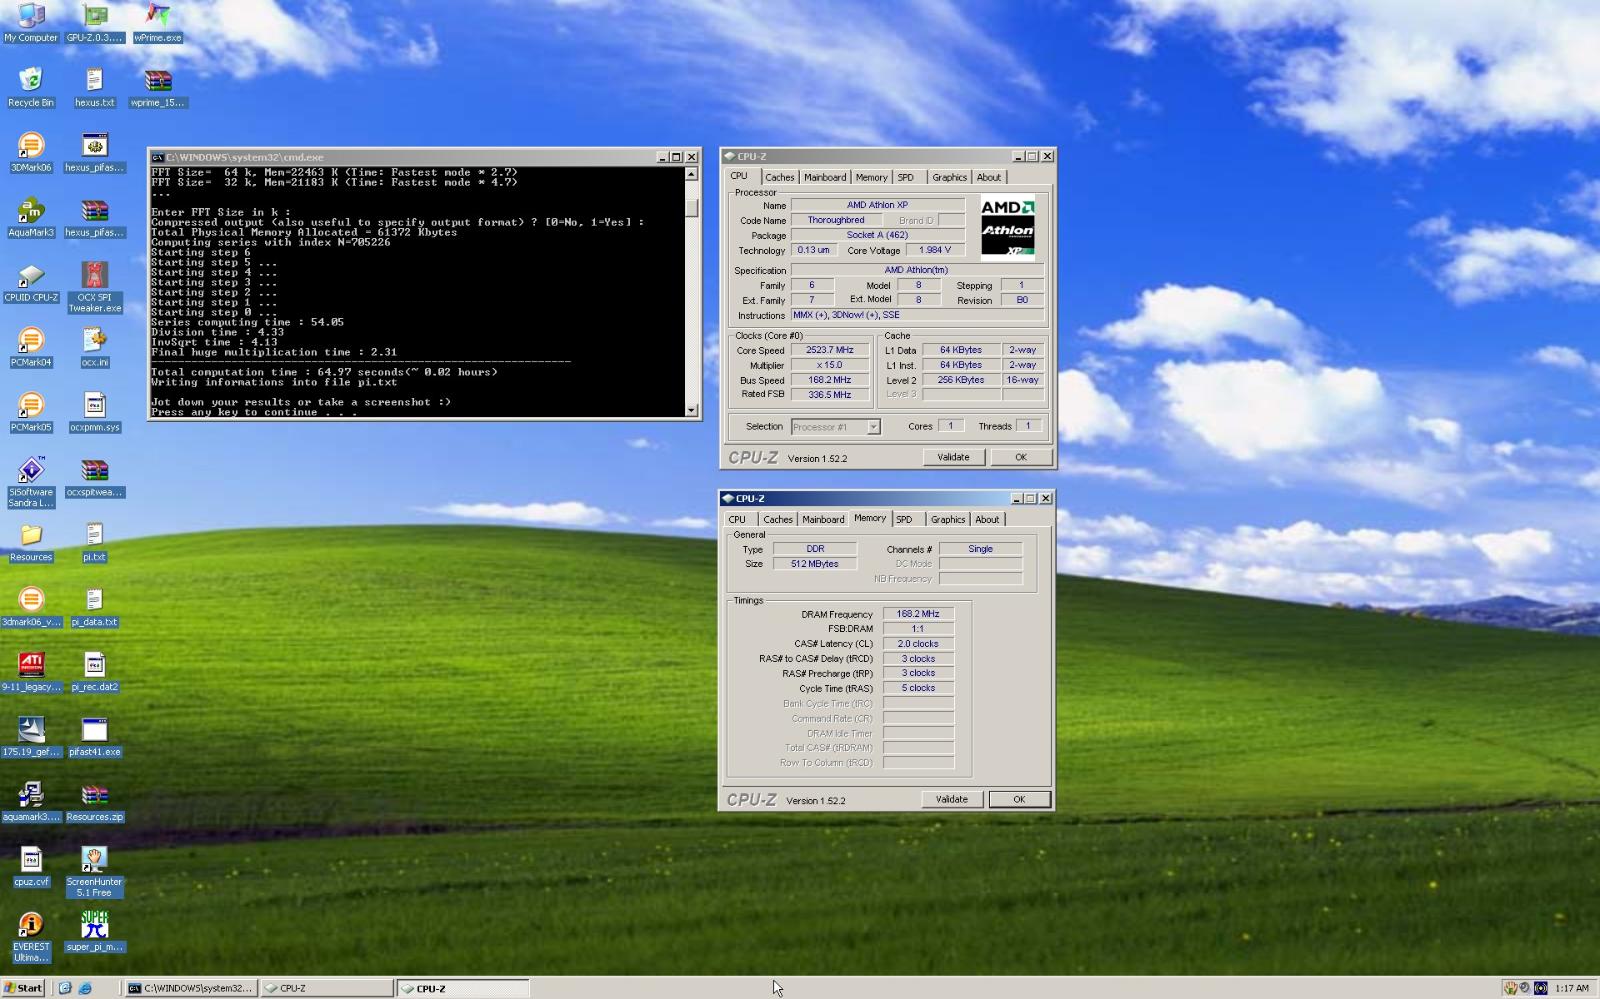
Task: Open SPD tab in lower CPU-Z window
Action: pyautogui.click(x=904, y=519)
